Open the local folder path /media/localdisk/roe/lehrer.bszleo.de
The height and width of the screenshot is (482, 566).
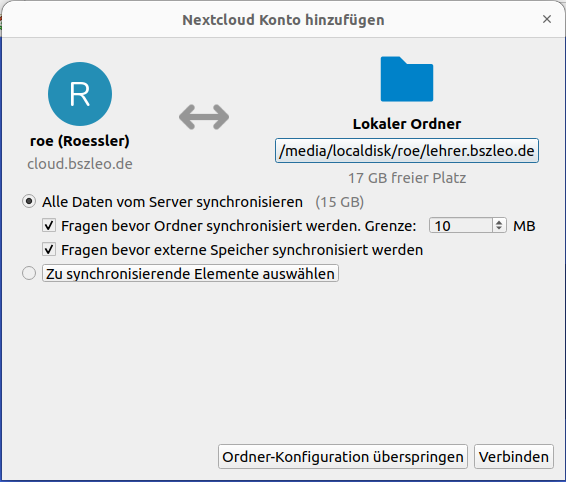(x=407, y=151)
